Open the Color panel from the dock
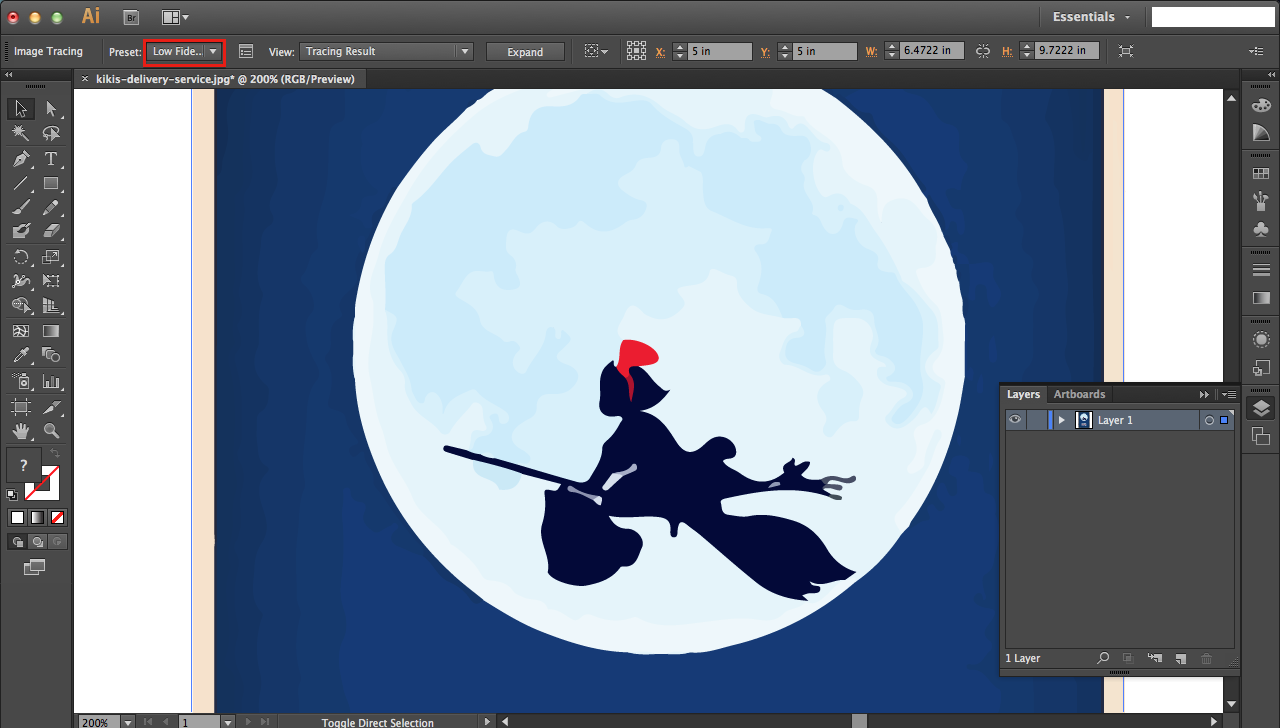Viewport: 1280px width, 728px height. click(x=1261, y=106)
